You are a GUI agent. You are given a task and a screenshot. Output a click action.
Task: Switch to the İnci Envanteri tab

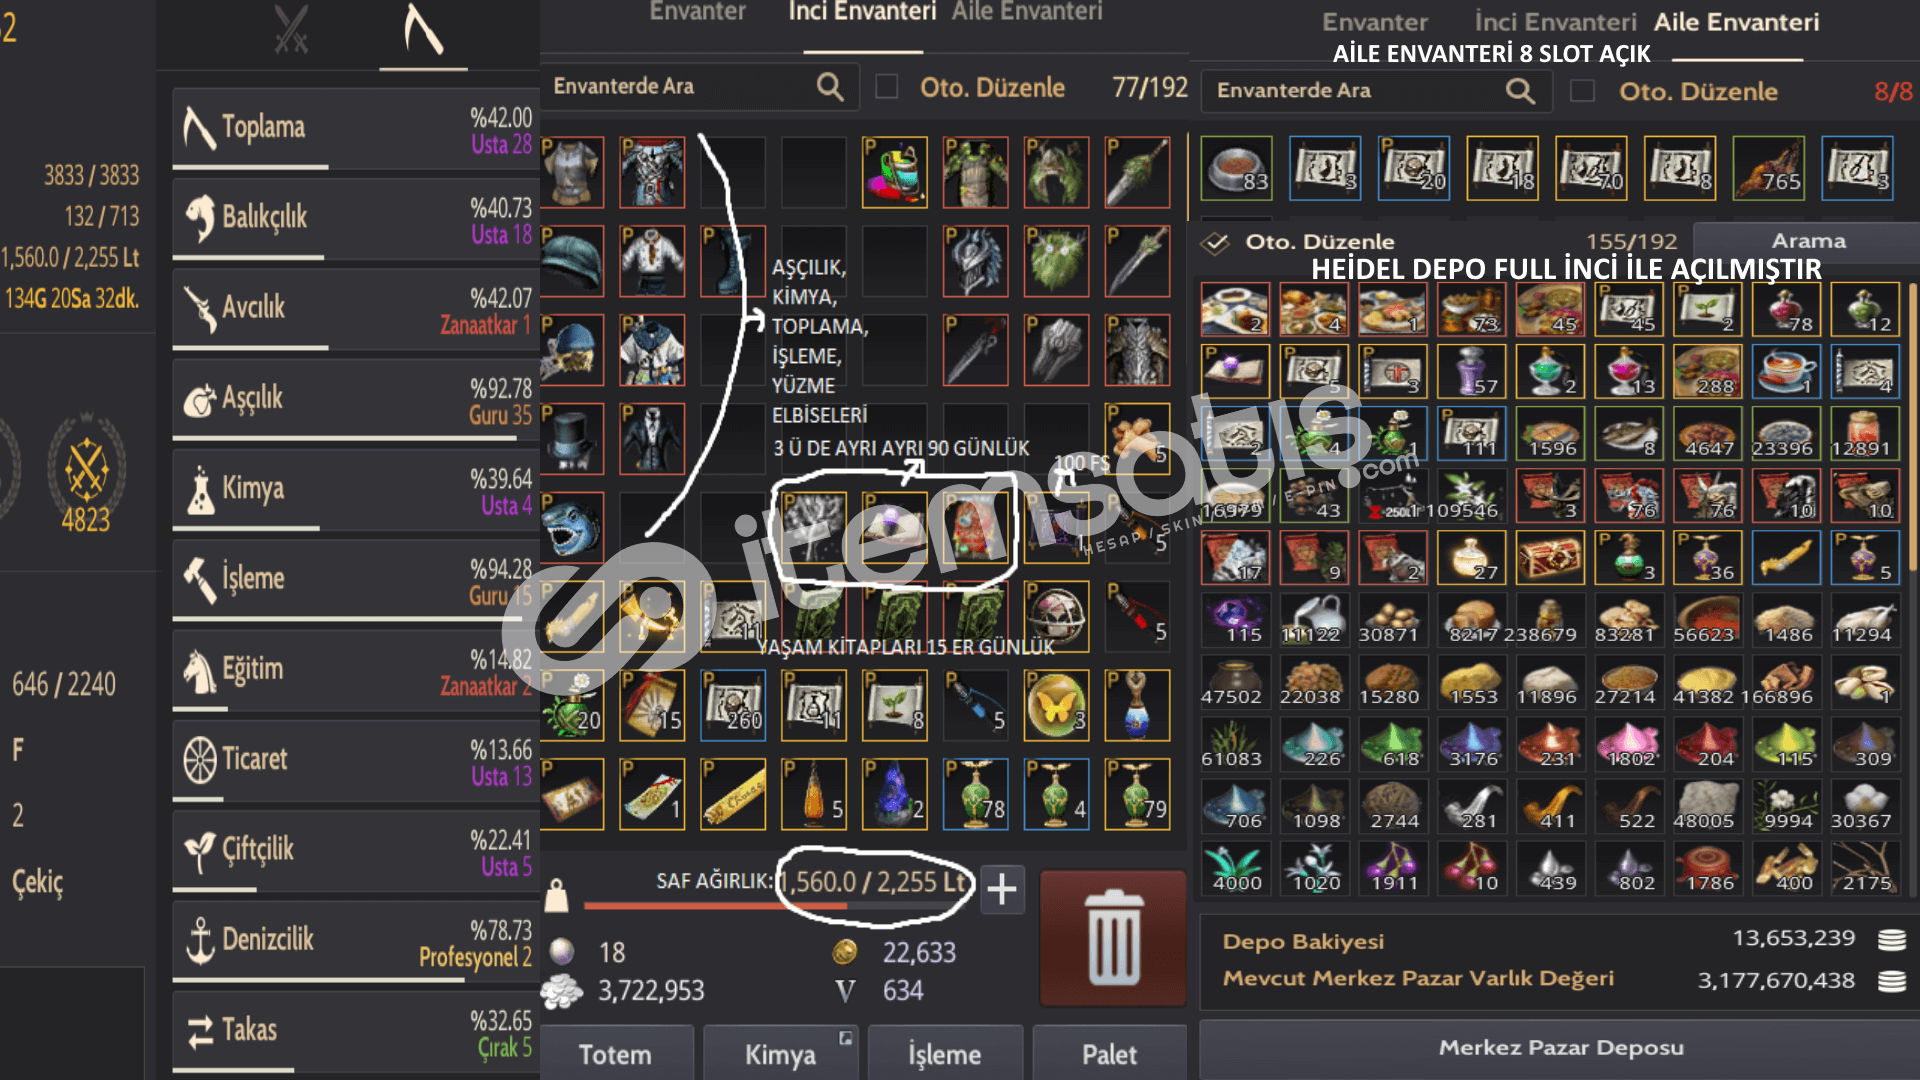pyautogui.click(x=862, y=12)
